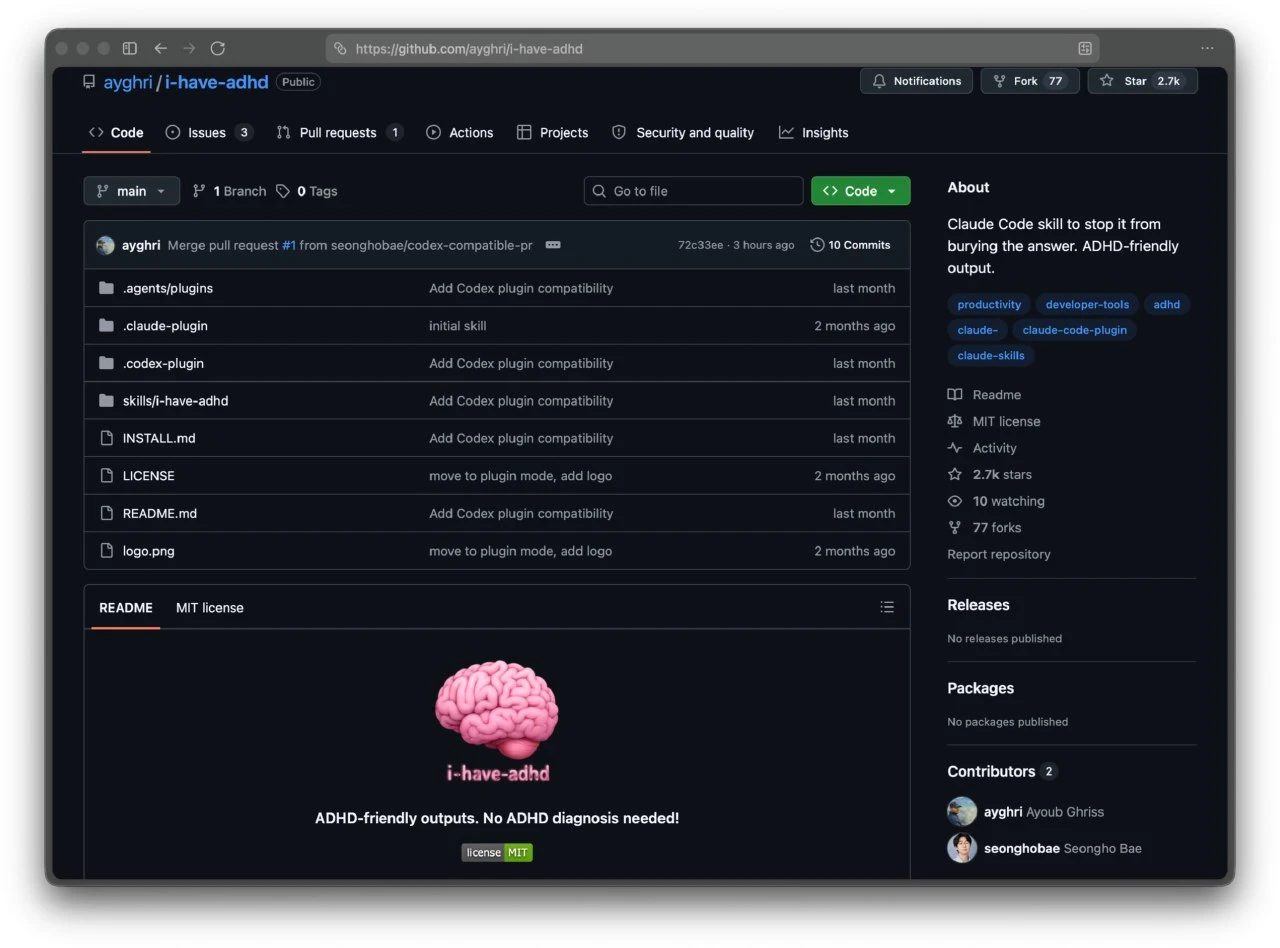Open the INSTALL.md file
The height and width of the screenshot is (948, 1280).
click(x=159, y=438)
